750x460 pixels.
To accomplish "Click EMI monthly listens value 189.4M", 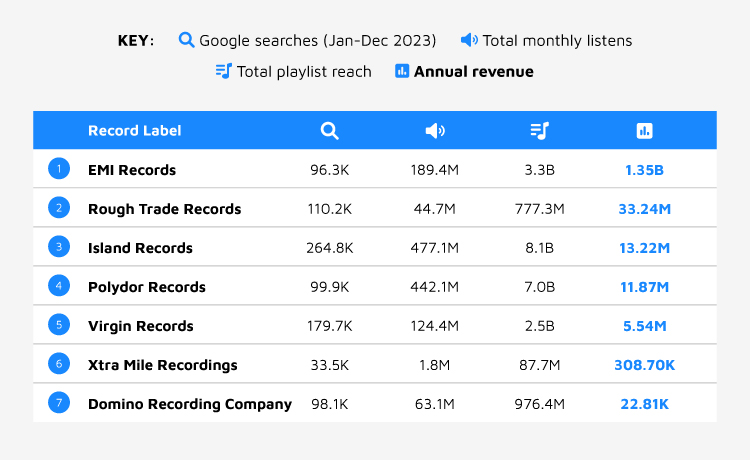I will 435,170.
